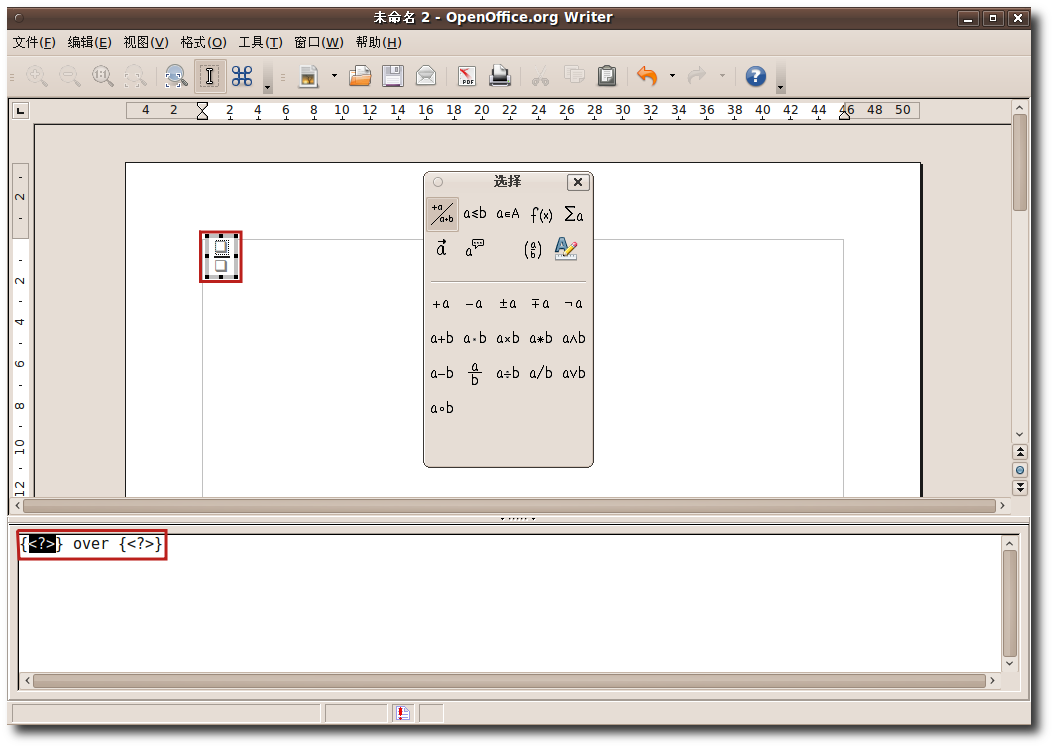The height and width of the screenshot is (748, 1054).
Task: Click the Print icon
Action: 499,76
